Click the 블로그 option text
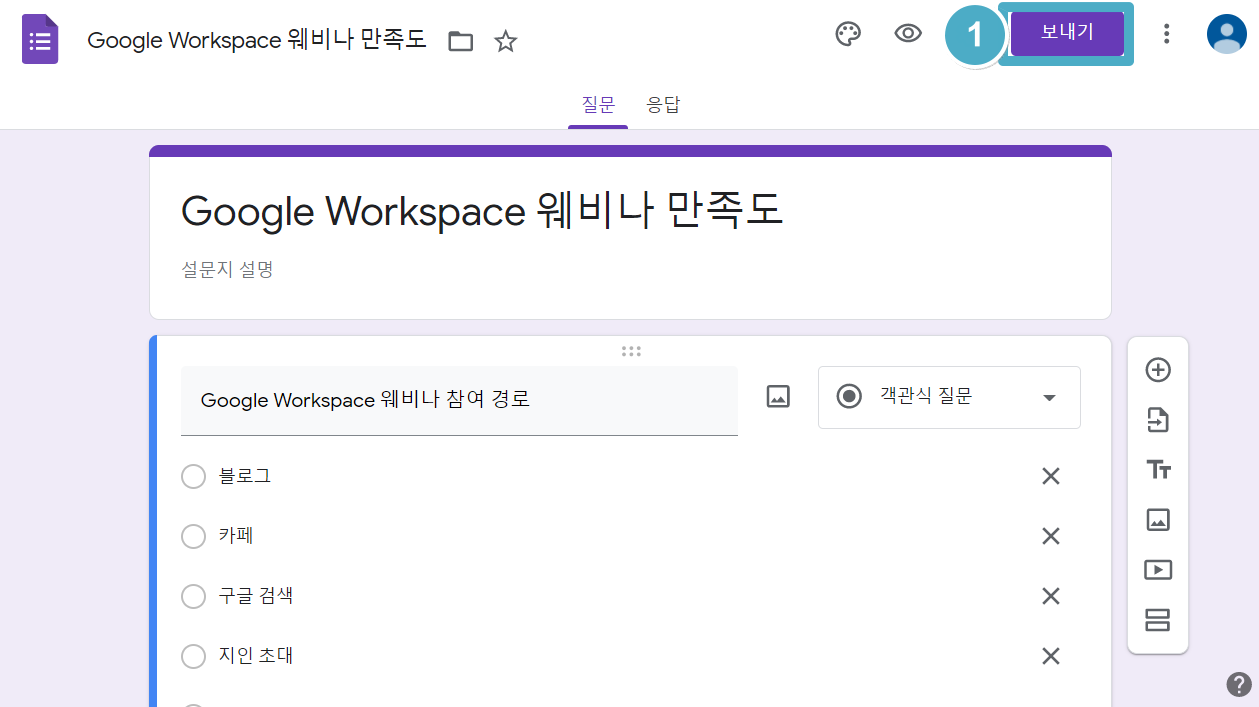Screen dimensions: 1259x707 coord(245,476)
